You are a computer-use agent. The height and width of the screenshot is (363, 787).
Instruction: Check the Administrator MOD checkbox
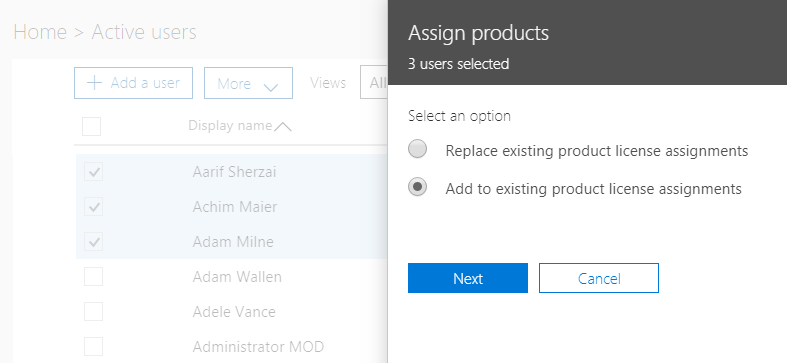pyautogui.click(x=93, y=346)
